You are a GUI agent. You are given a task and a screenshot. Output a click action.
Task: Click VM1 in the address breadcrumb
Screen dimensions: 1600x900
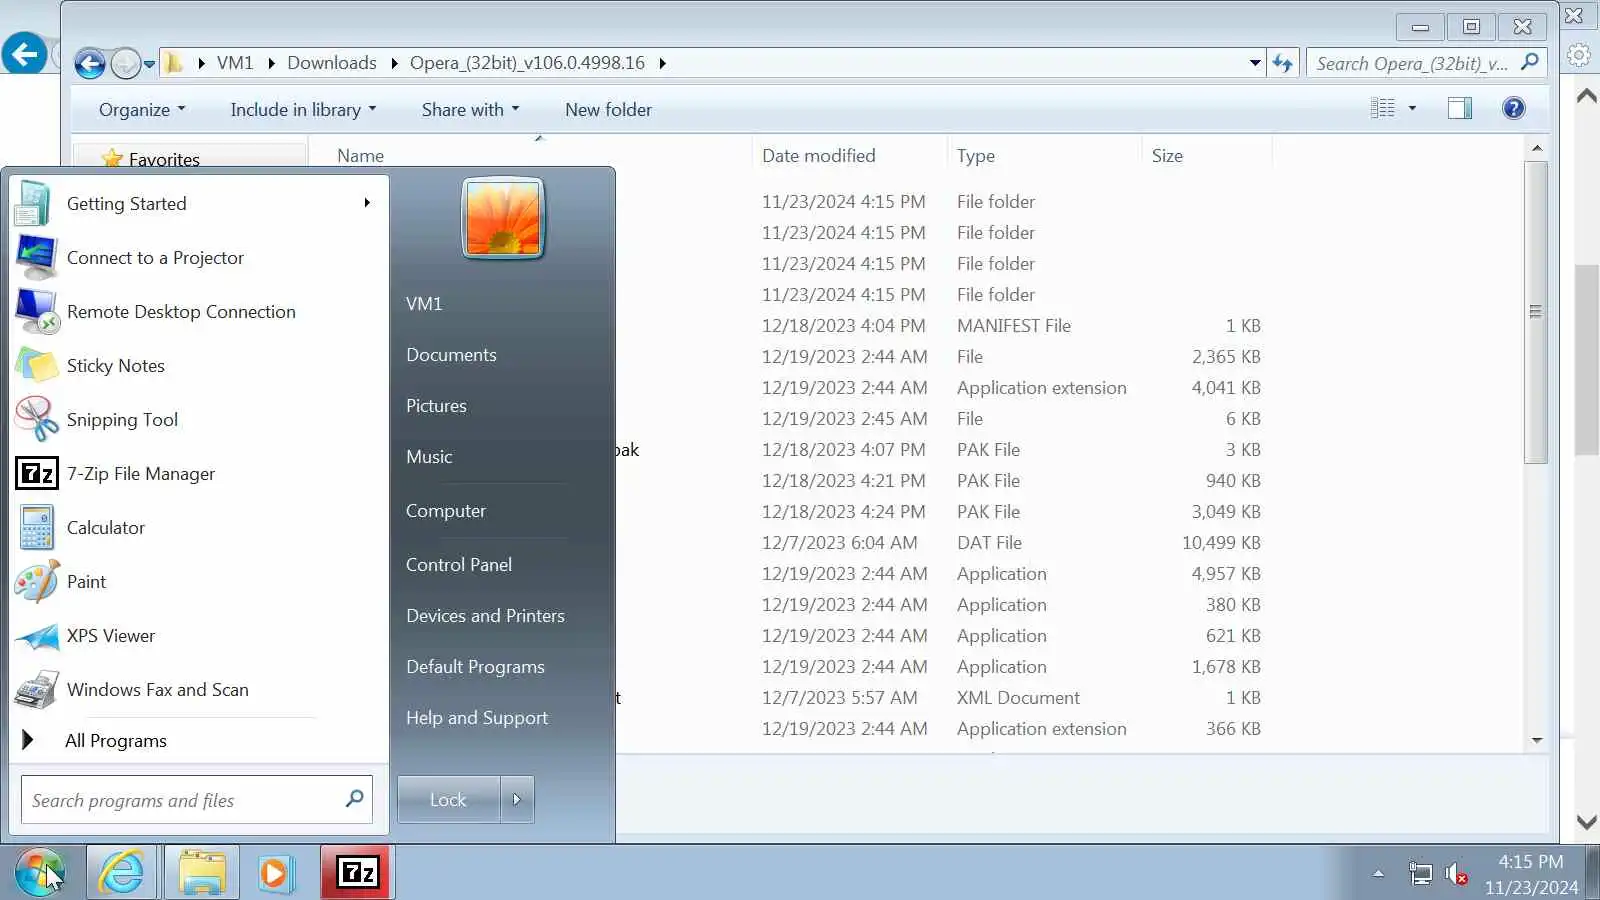[x=235, y=63]
